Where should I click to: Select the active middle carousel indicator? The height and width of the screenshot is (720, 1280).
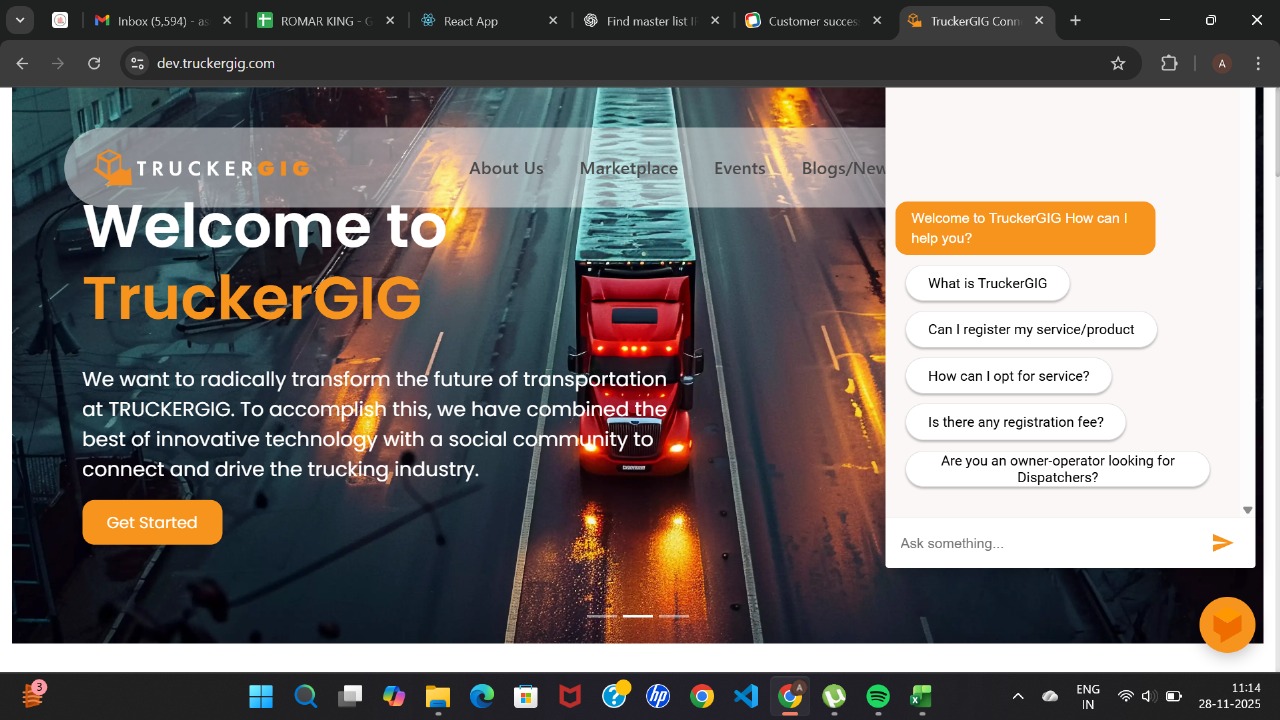pos(638,616)
